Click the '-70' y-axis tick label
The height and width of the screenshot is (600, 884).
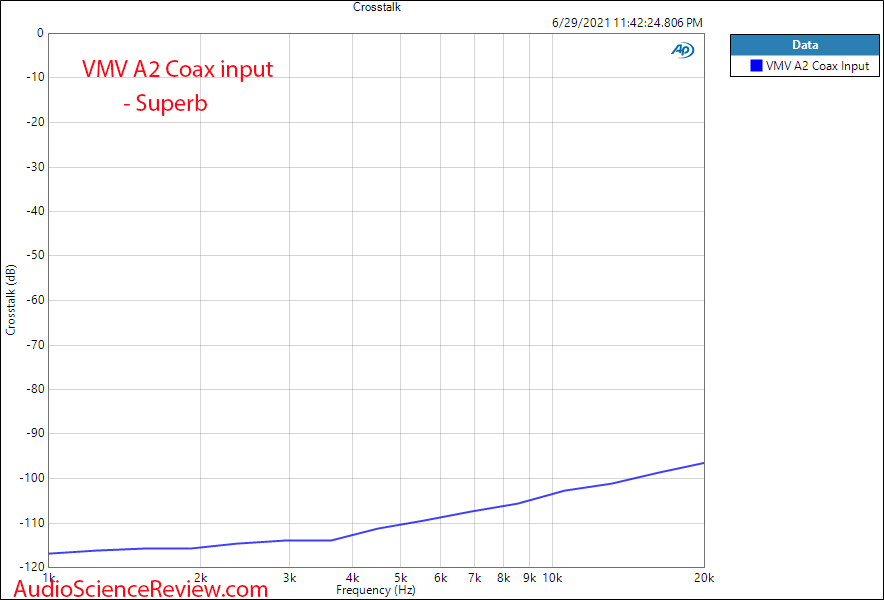point(35,345)
